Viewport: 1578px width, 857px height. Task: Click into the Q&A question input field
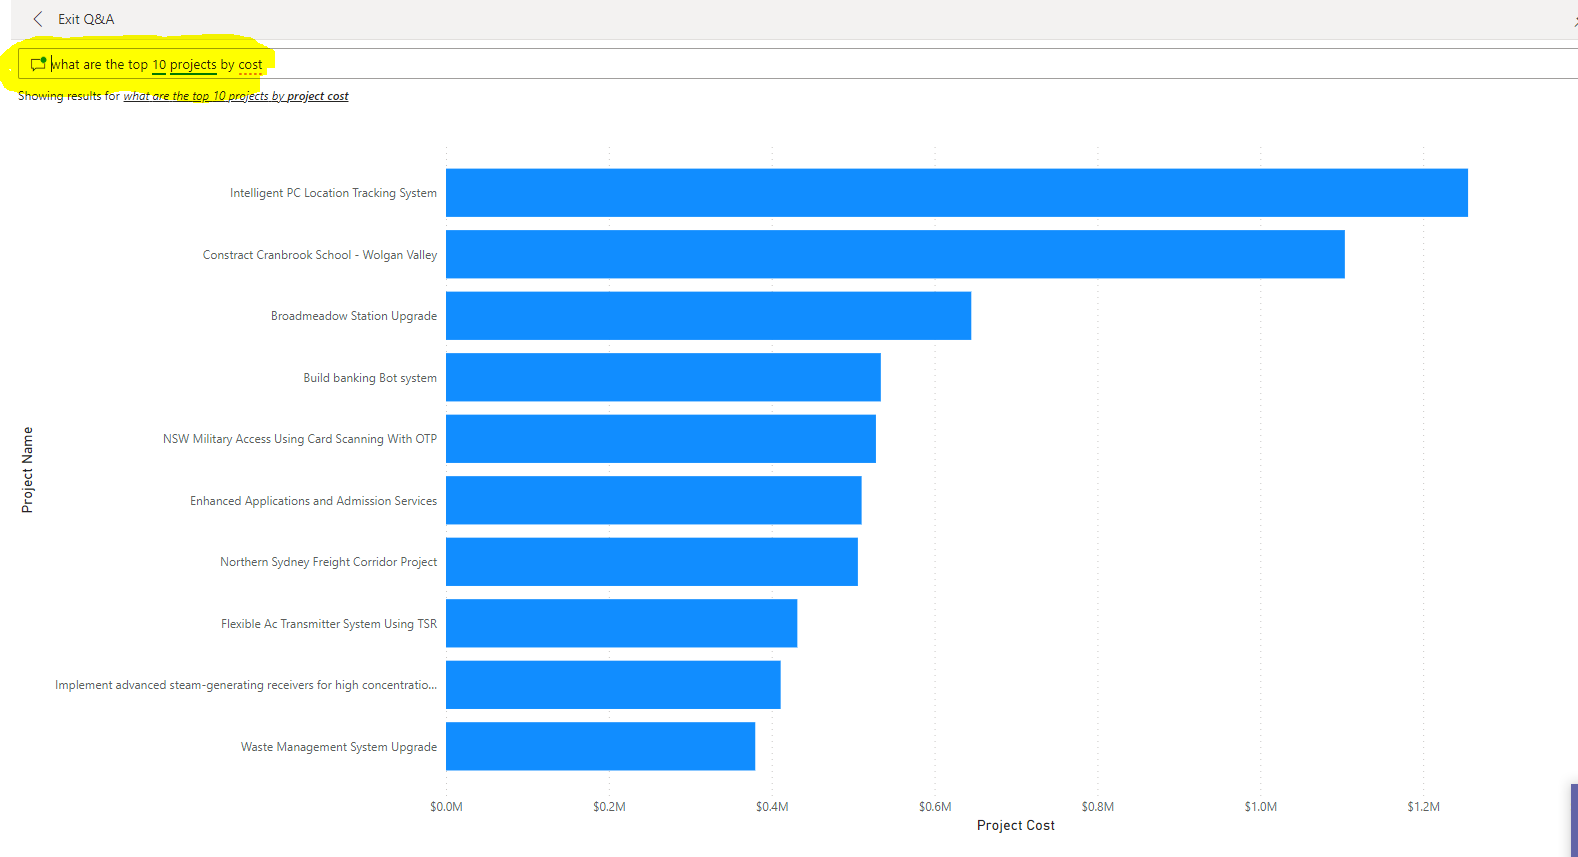point(798,64)
